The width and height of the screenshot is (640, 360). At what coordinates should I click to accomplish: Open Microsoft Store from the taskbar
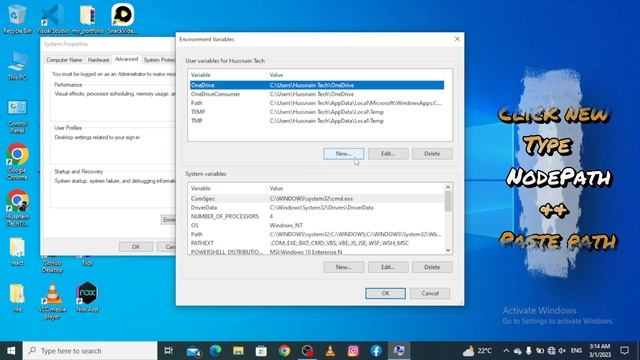[x=261, y=351]
